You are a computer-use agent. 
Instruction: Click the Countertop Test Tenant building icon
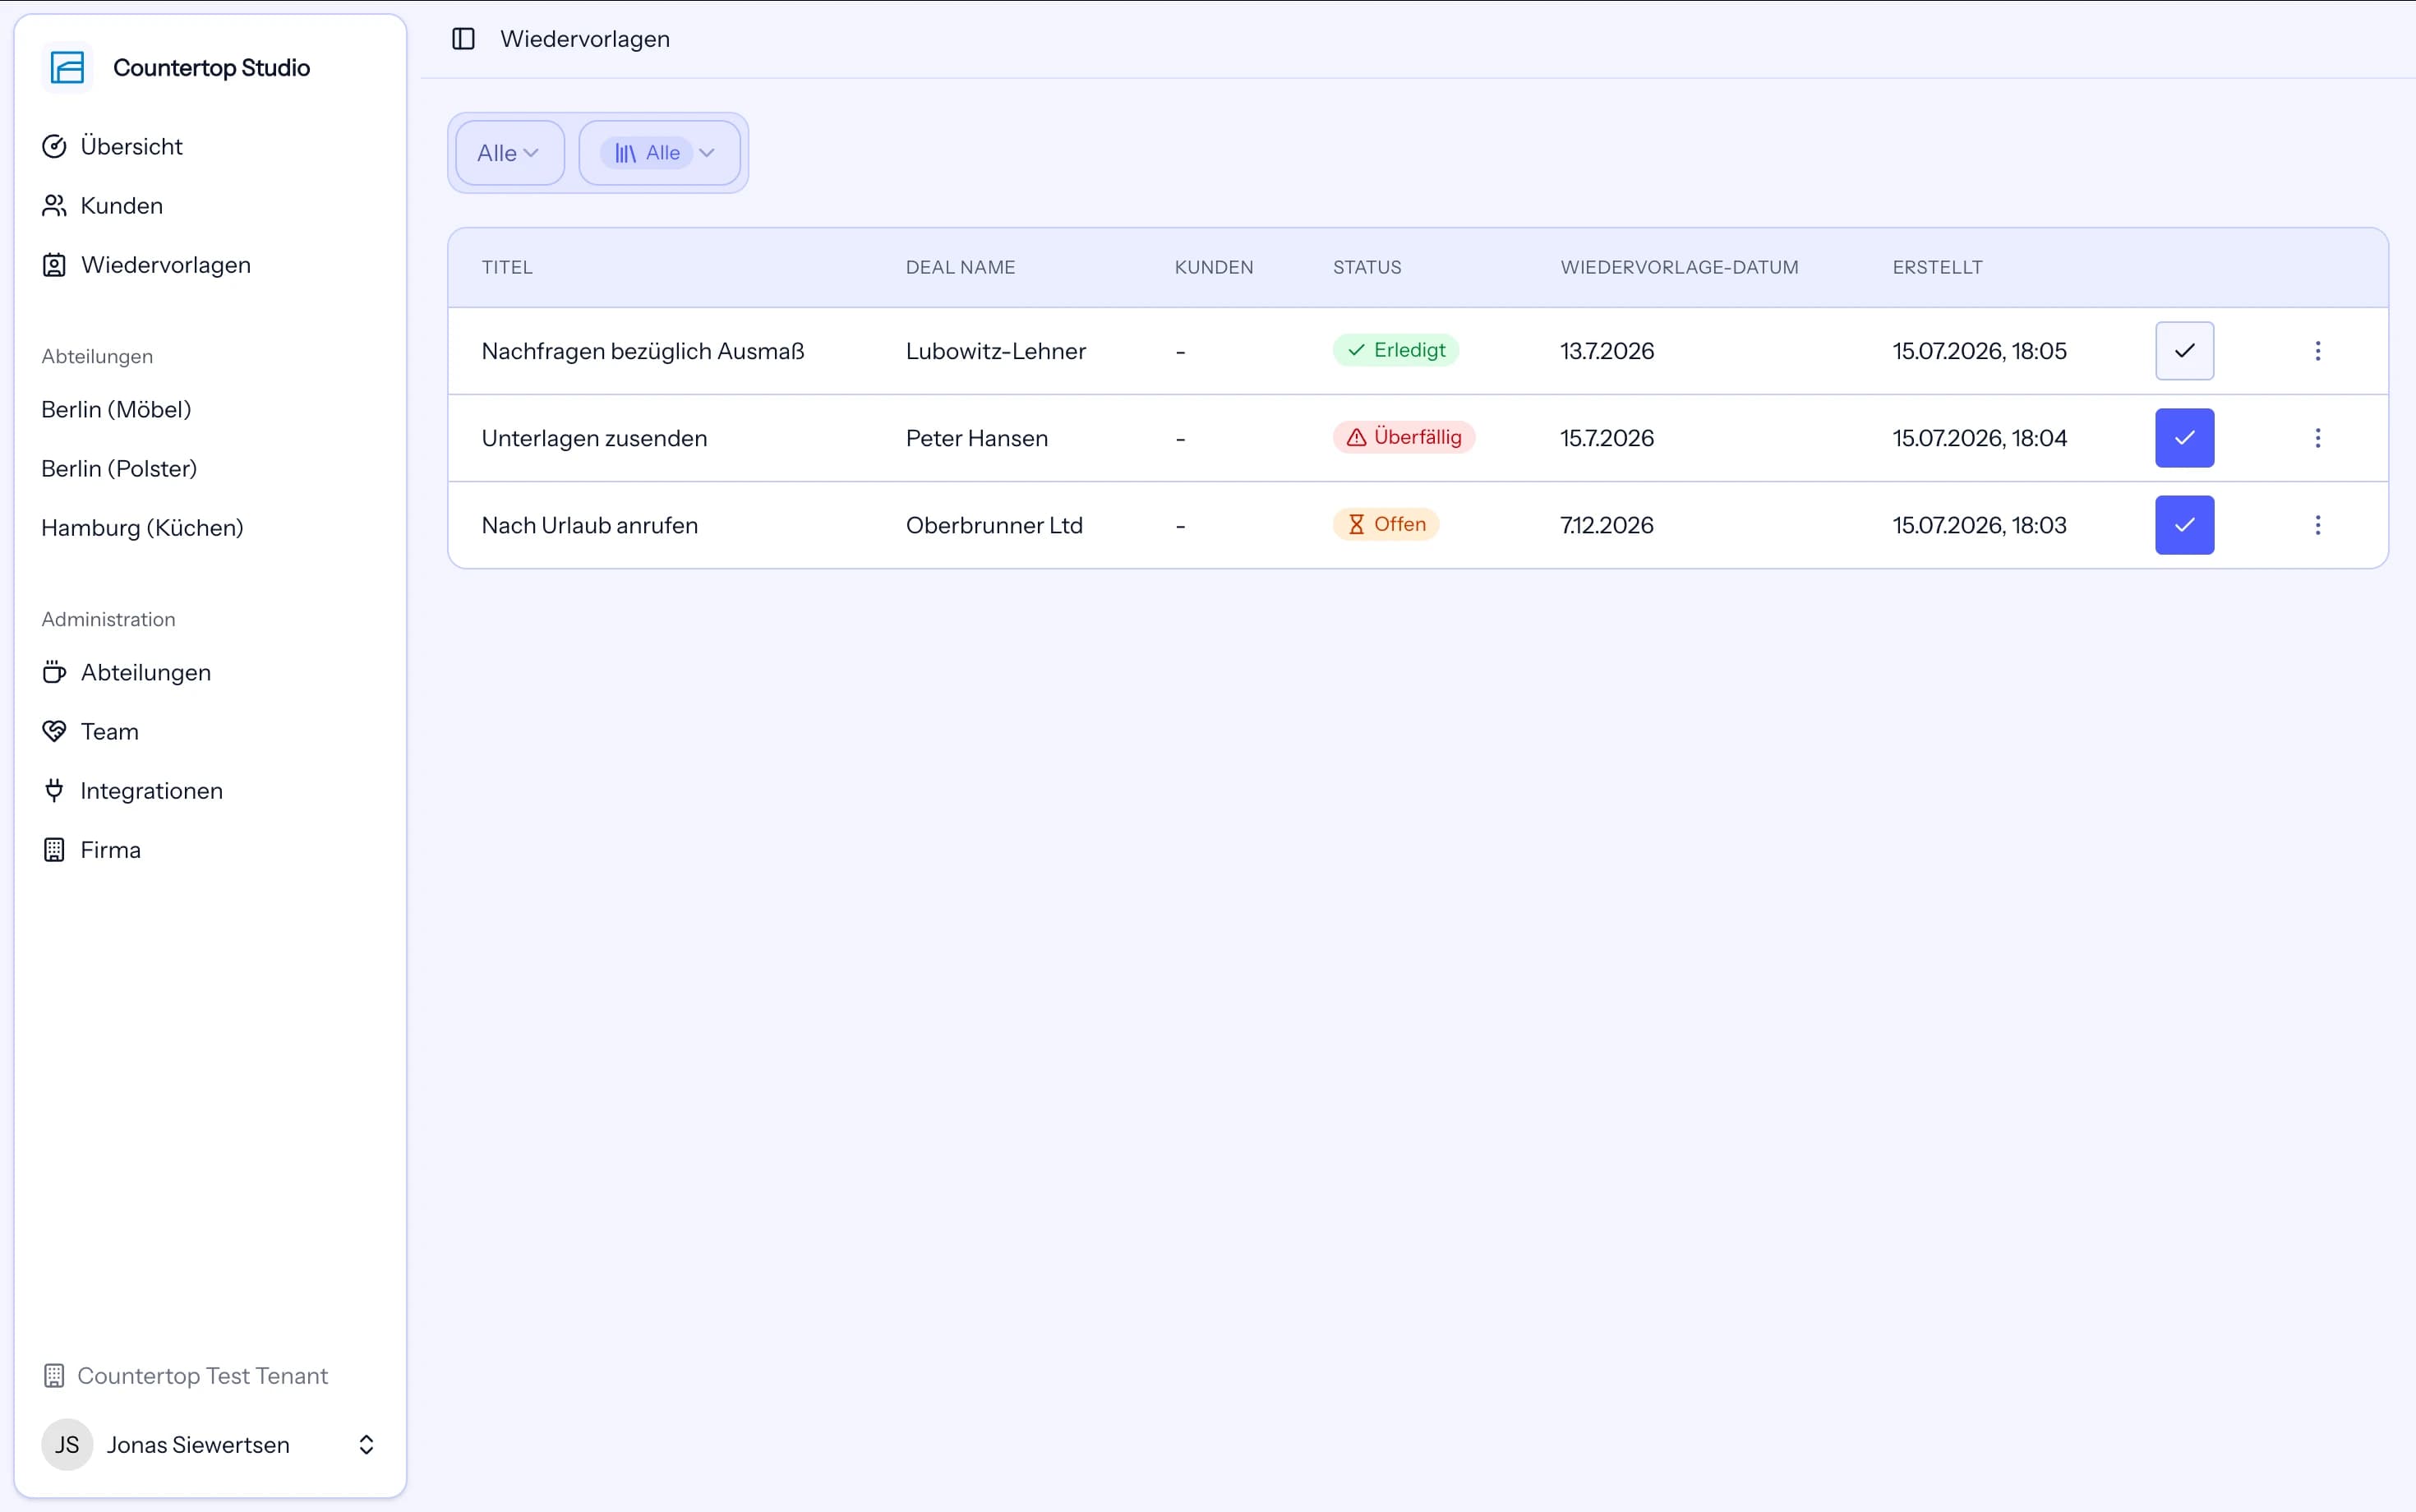pos(54,1376)
